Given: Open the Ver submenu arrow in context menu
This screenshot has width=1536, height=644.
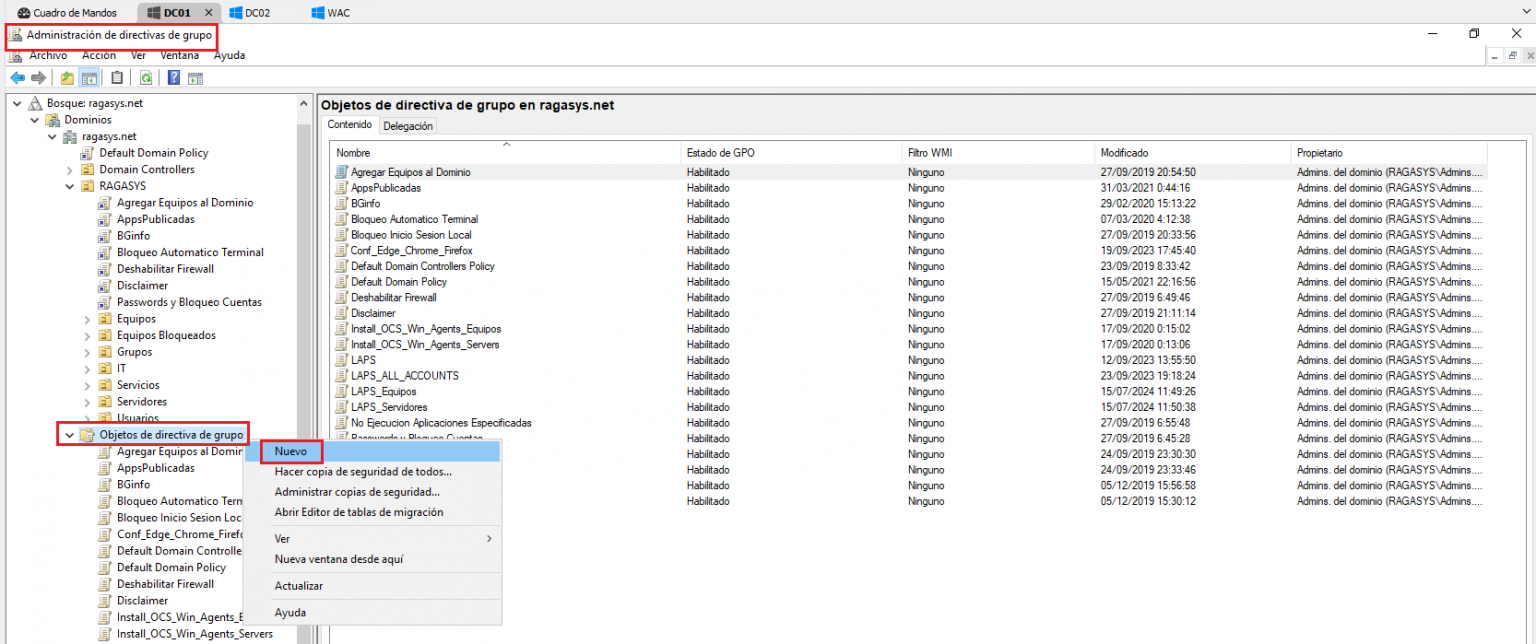Looking at the screenshot, I should (x=489, y=539).
